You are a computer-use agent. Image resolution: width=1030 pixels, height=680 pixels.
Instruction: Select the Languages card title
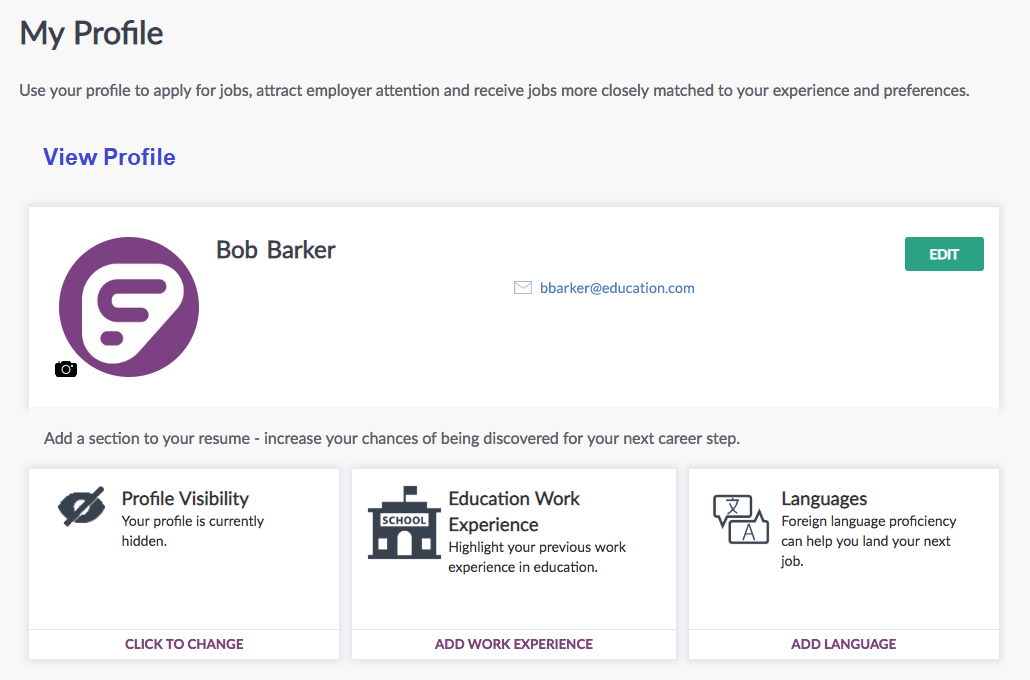coord(824,498)
